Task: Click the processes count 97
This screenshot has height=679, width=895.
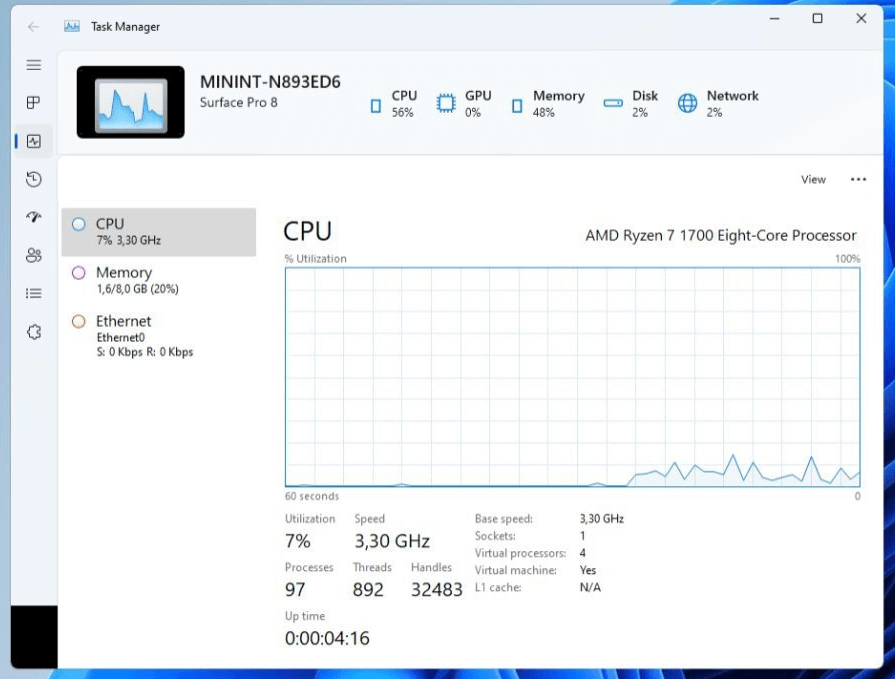Action: pos(295,589)
